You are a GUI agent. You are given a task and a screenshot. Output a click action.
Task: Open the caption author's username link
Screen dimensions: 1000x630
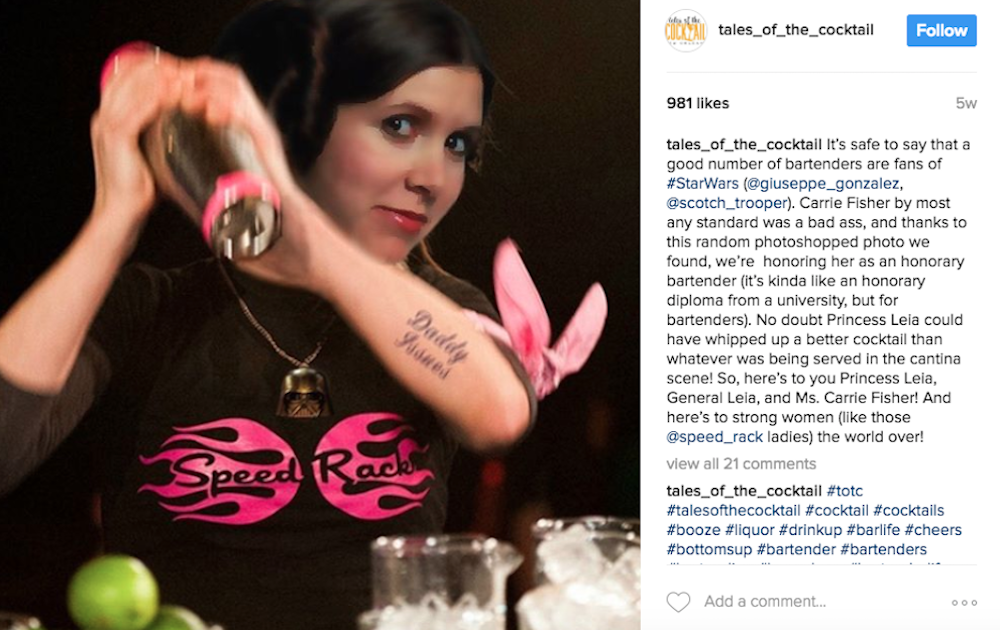tap(744, 145)
